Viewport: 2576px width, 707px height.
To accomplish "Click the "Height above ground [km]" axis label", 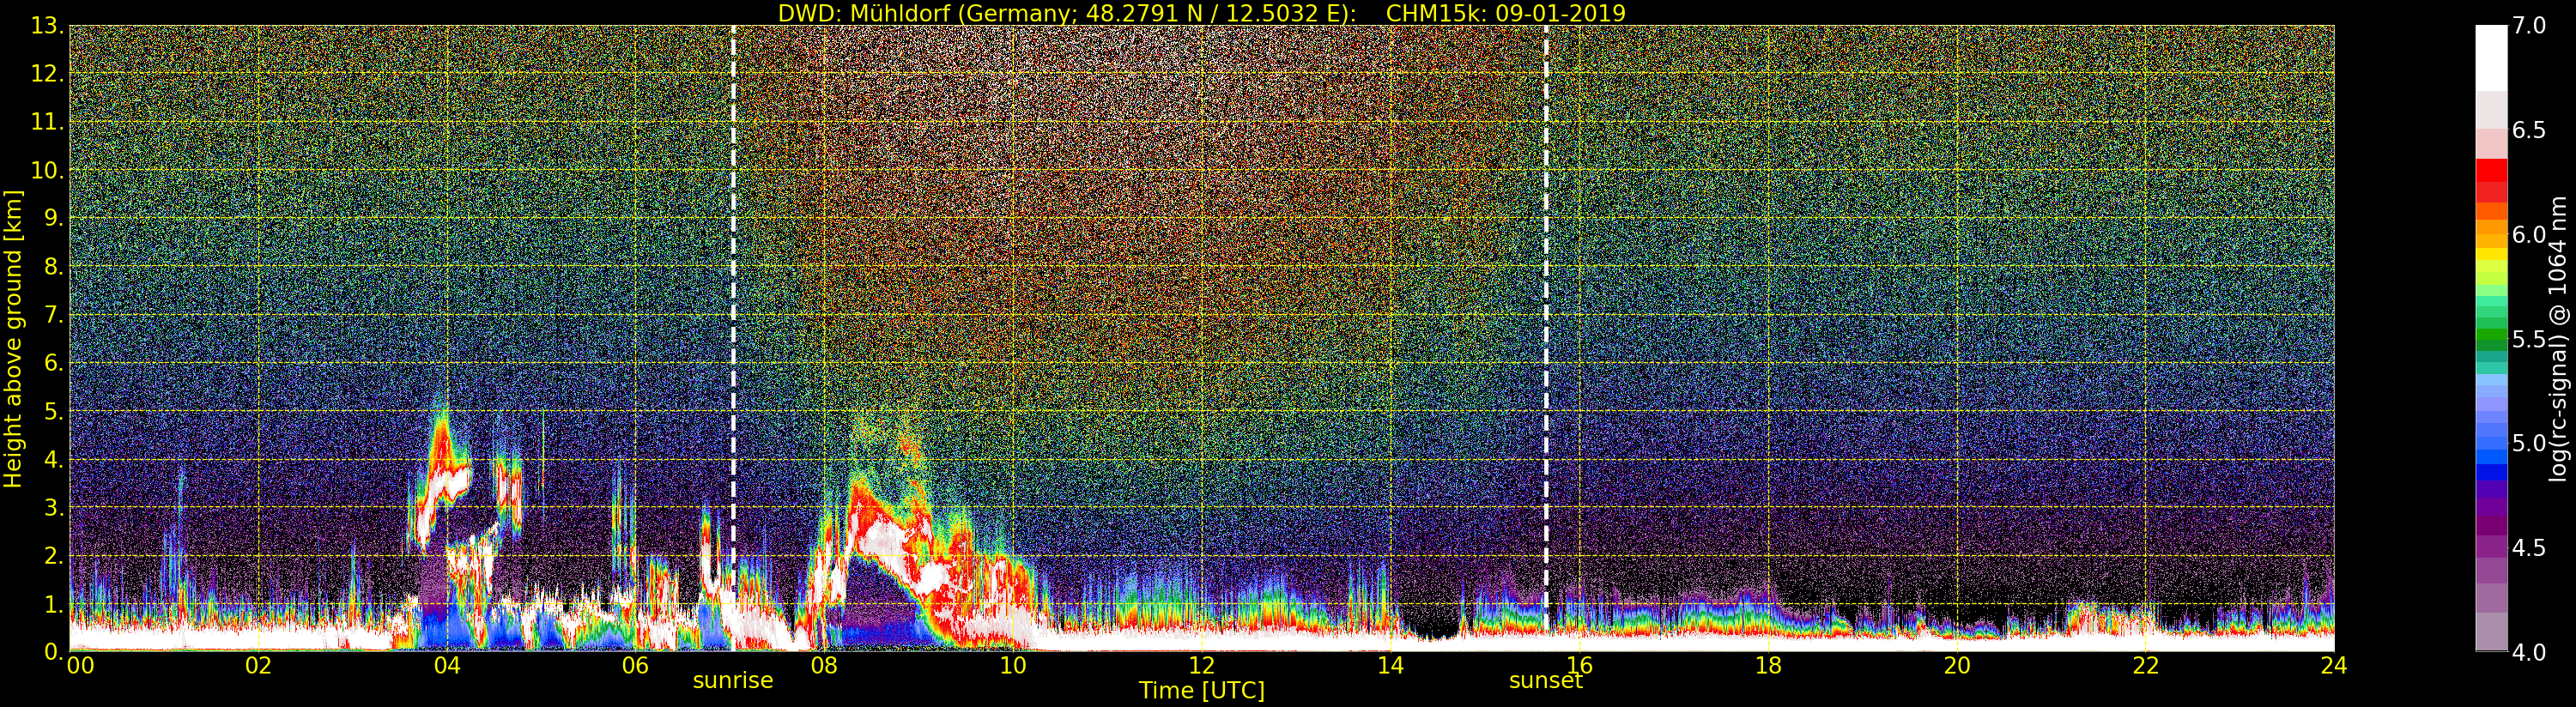I will pyautogui.click(x=13, y=339).
